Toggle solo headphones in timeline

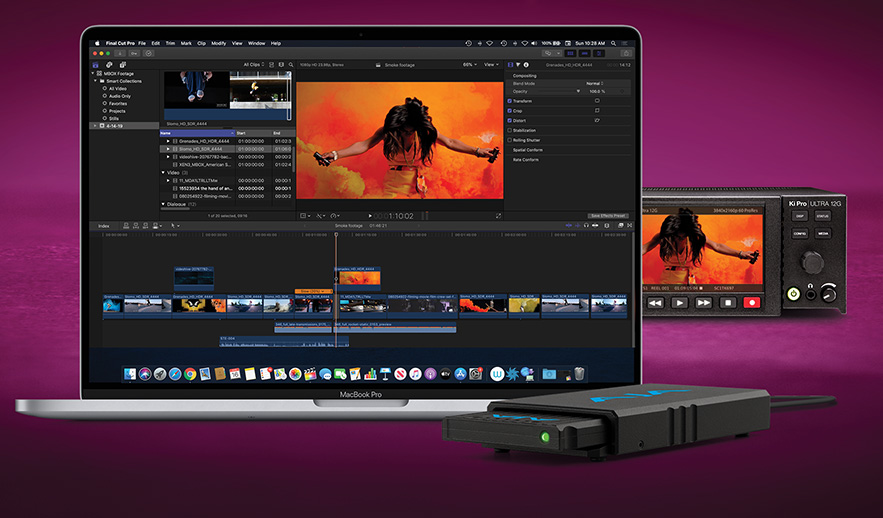pyautogui.click(x=586, y=225)
